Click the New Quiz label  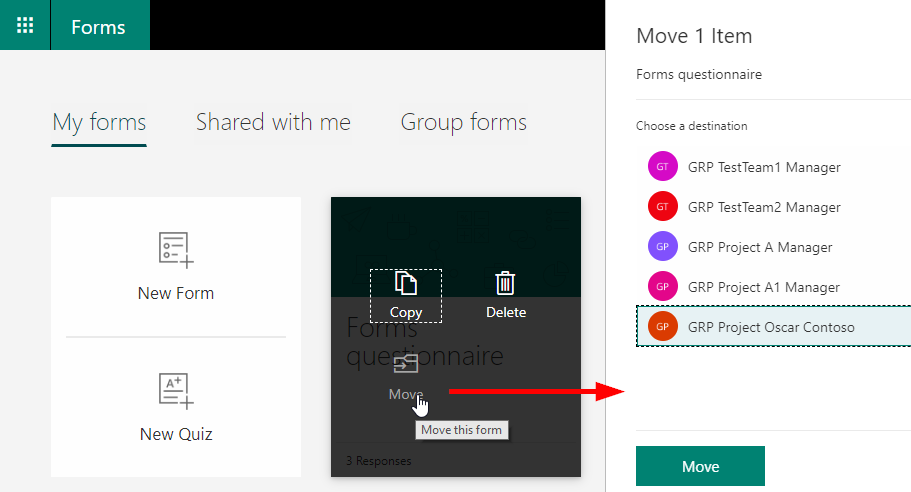coord(176,434)
